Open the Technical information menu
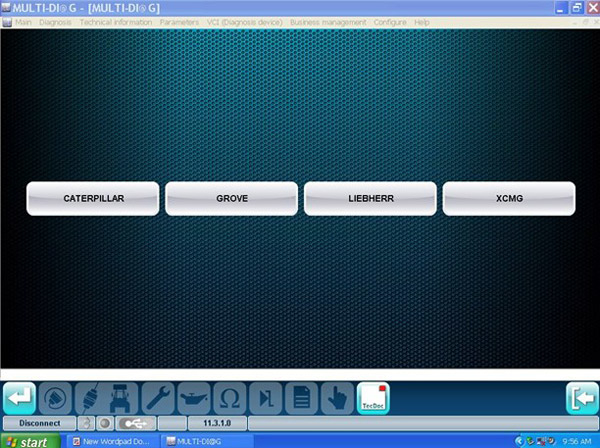 coord(117,22)
